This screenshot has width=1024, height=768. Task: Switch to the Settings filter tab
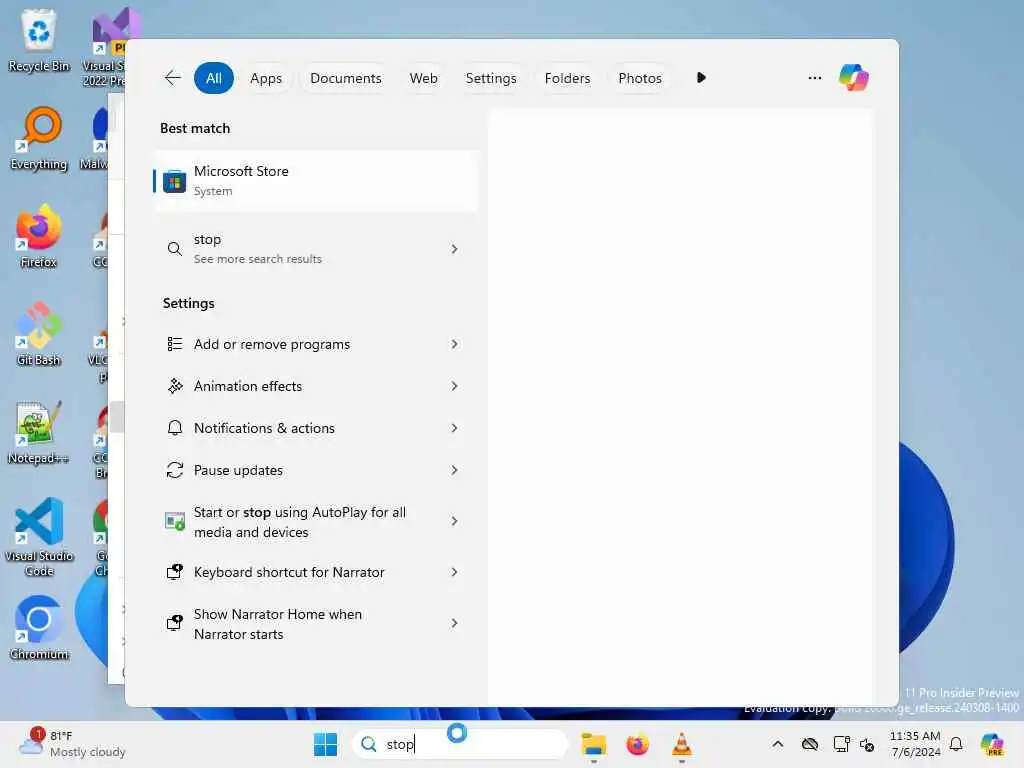pyautogui.click(x=490, y=78)
